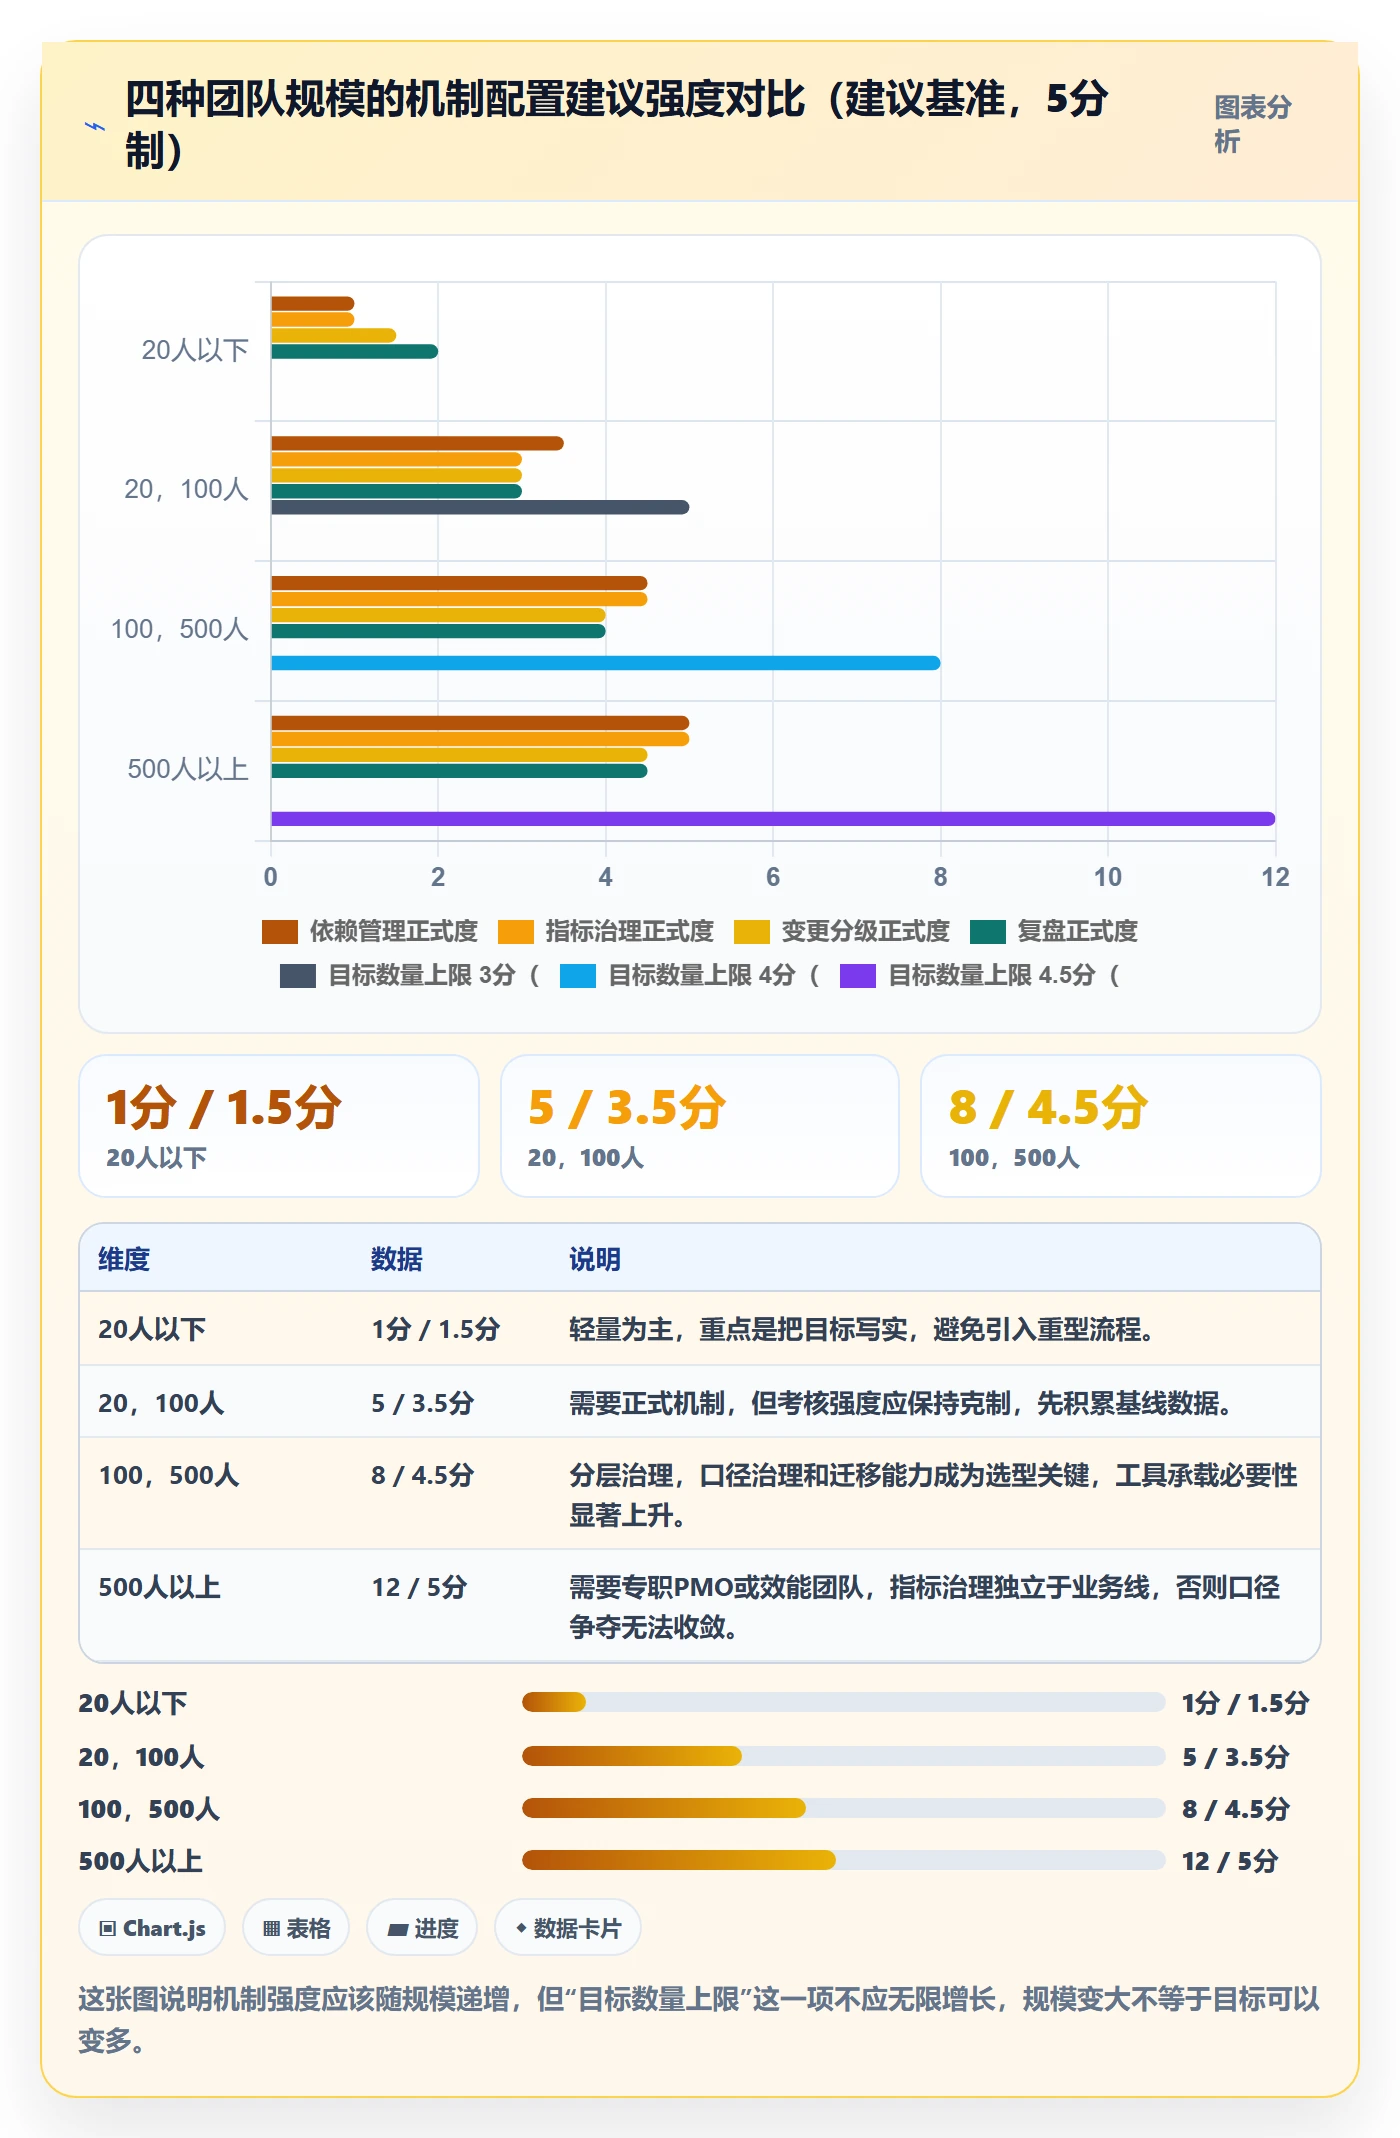Click the 500人以上 progress bar
1400x2138 pixels.
844,1860
